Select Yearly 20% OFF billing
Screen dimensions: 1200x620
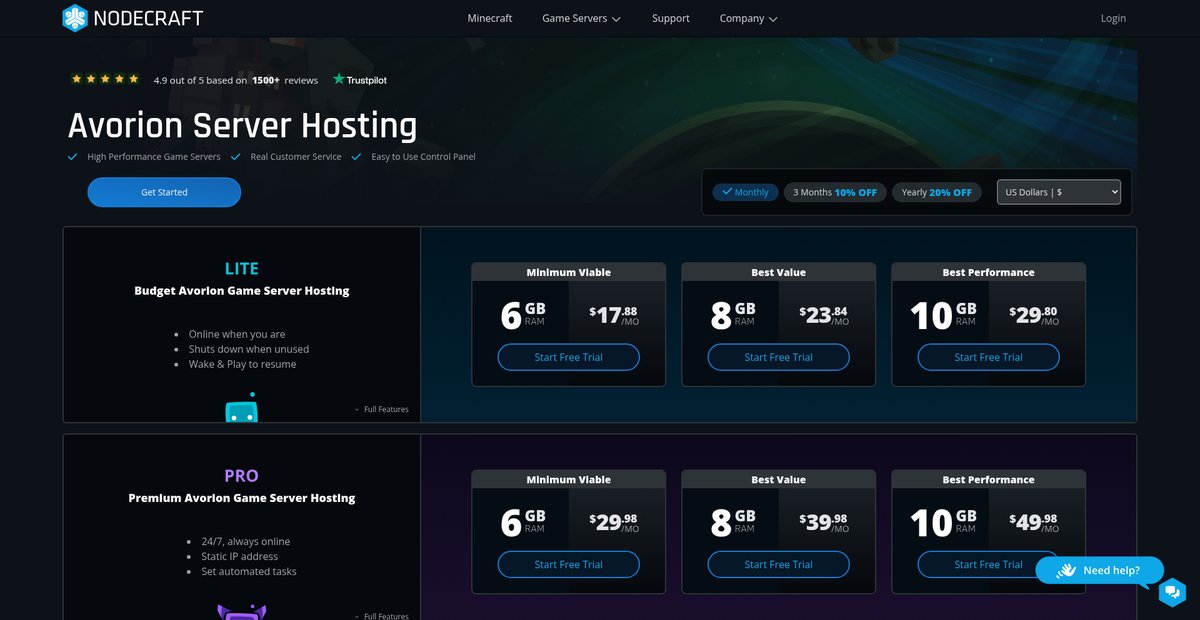coord(936,192)
